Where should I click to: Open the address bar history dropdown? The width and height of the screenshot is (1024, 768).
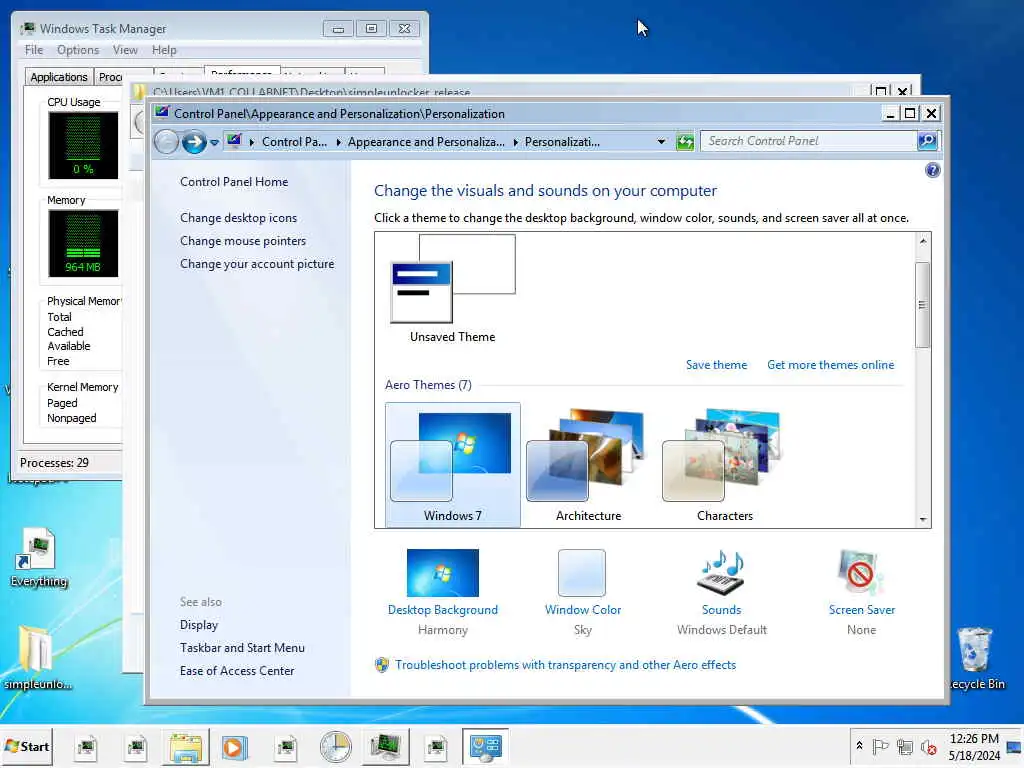click(661, 142)
